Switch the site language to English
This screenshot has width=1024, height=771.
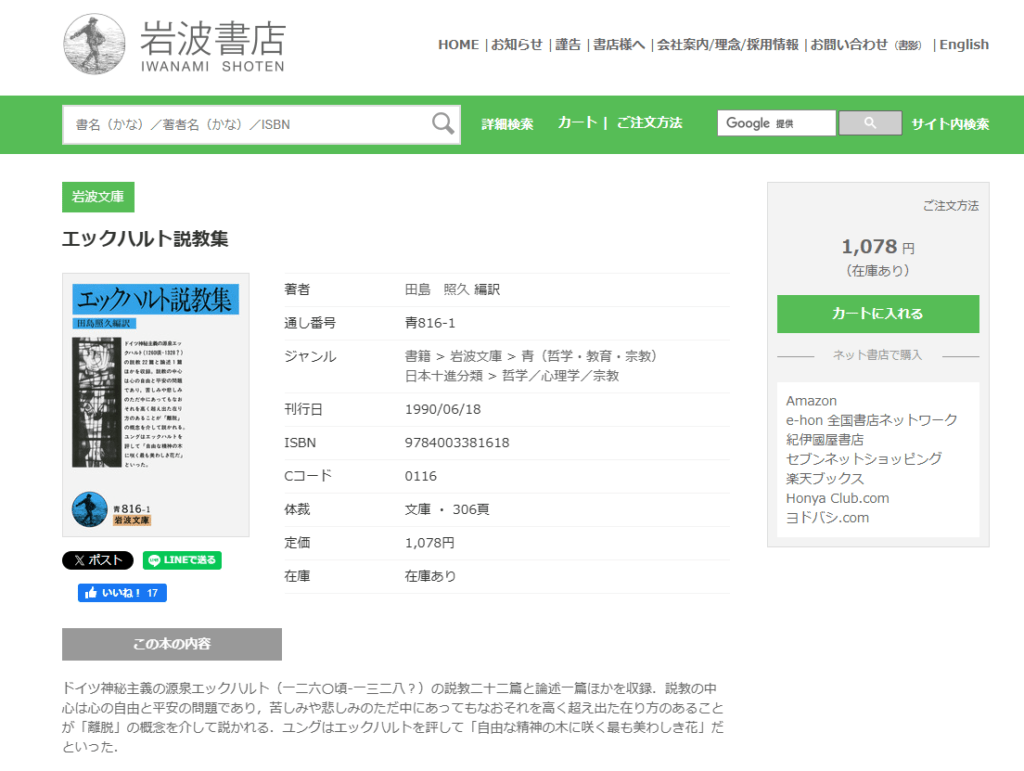(964, 45)
